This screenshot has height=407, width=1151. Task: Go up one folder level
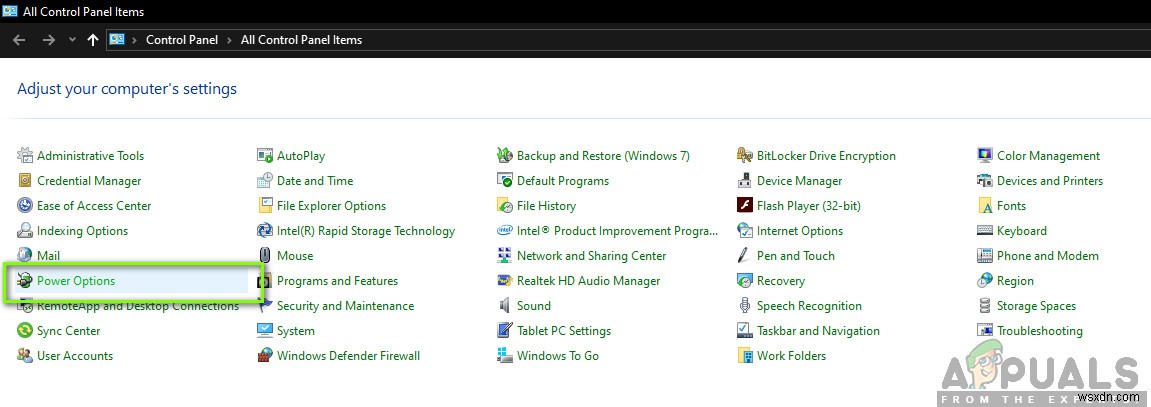coord(93,40)
